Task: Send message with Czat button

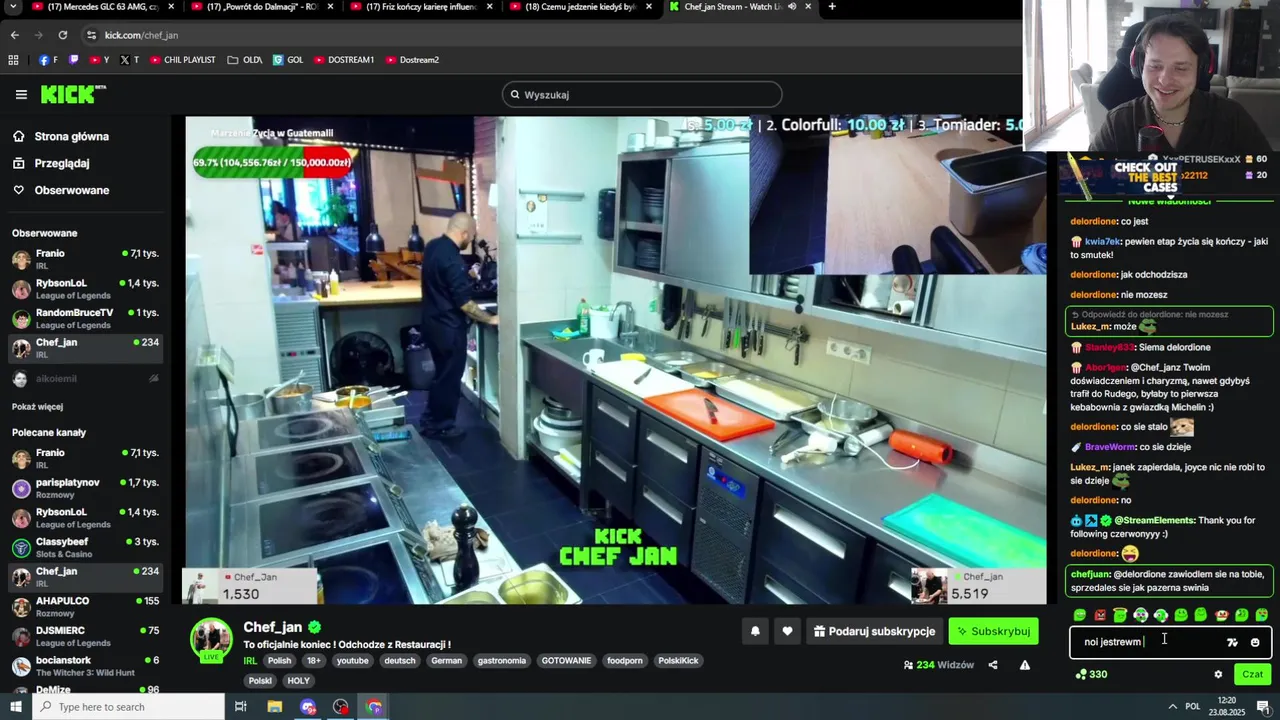Action: point(1253,674)
